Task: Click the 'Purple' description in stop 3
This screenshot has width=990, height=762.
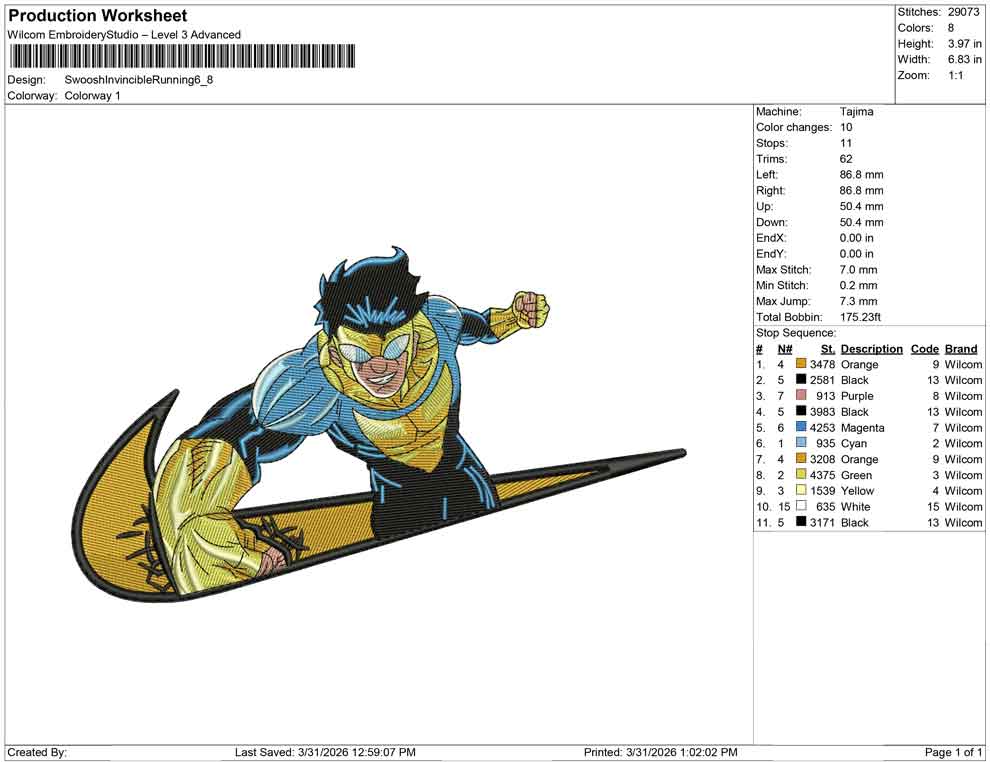Action: click(857, 396)
